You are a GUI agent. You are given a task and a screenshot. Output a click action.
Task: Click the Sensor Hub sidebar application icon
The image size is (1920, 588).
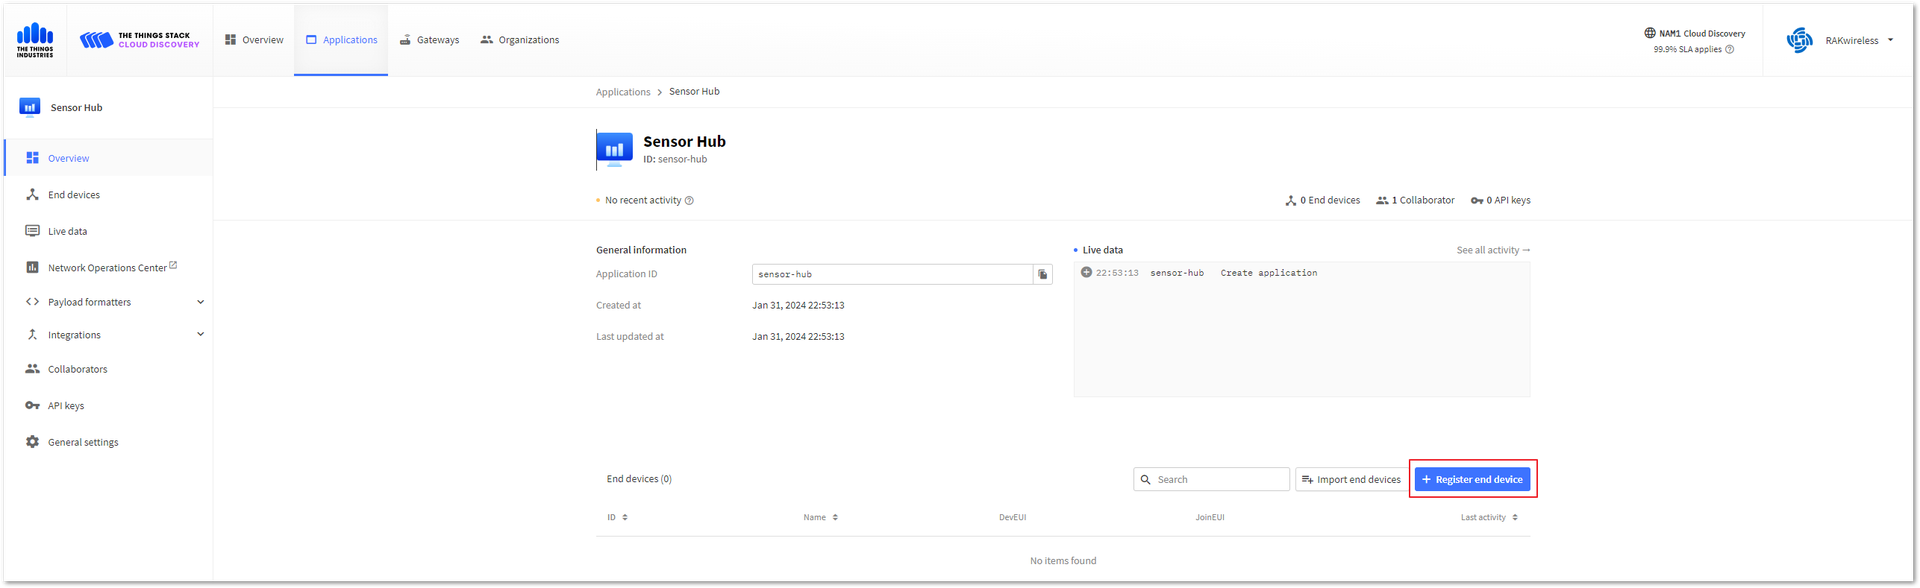[30, 107]
